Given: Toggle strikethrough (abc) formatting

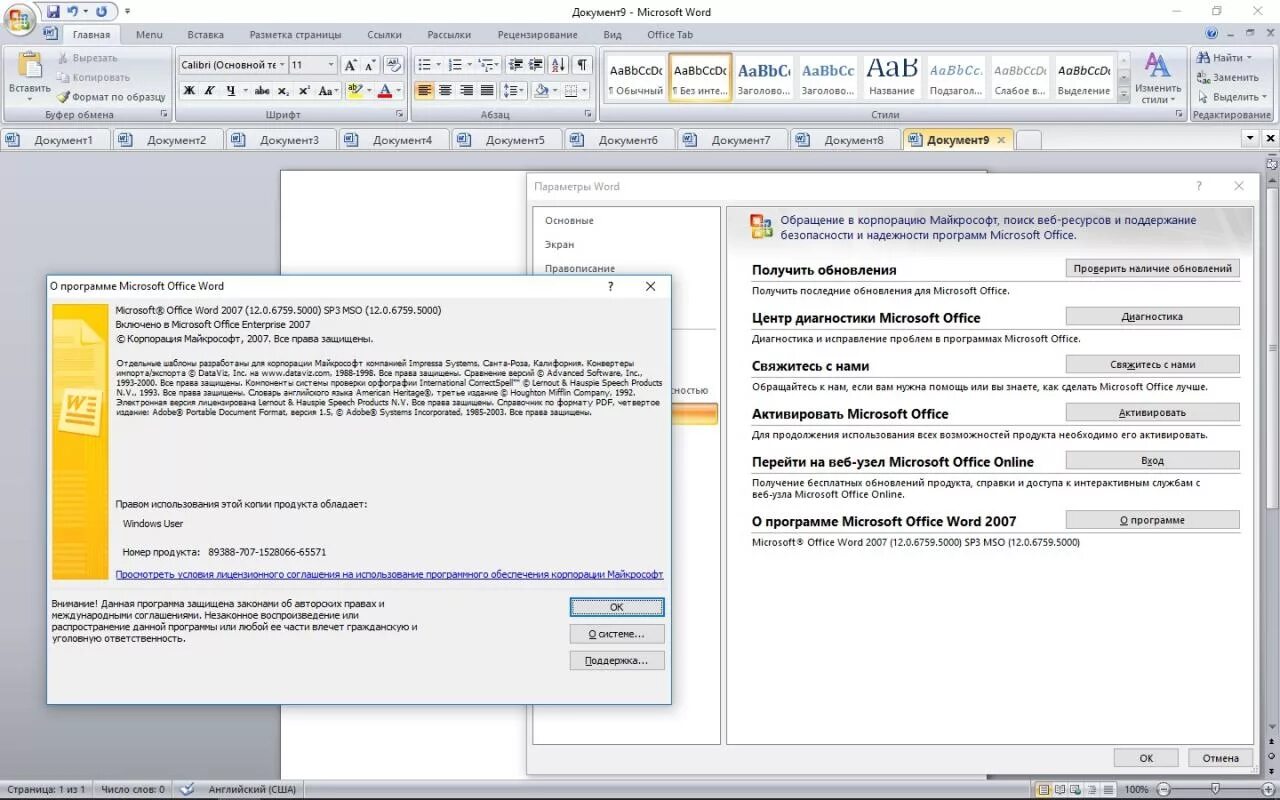Looking at the screenshot, I should pyautogui.click(x=262, y=90).
